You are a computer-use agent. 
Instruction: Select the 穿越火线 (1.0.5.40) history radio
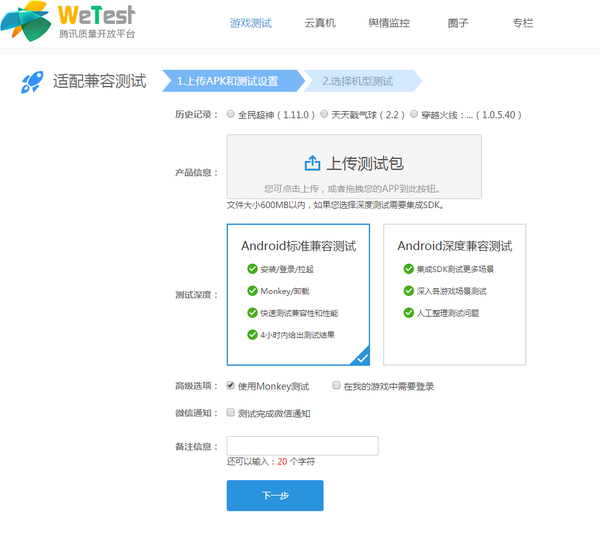coord(414,114)
